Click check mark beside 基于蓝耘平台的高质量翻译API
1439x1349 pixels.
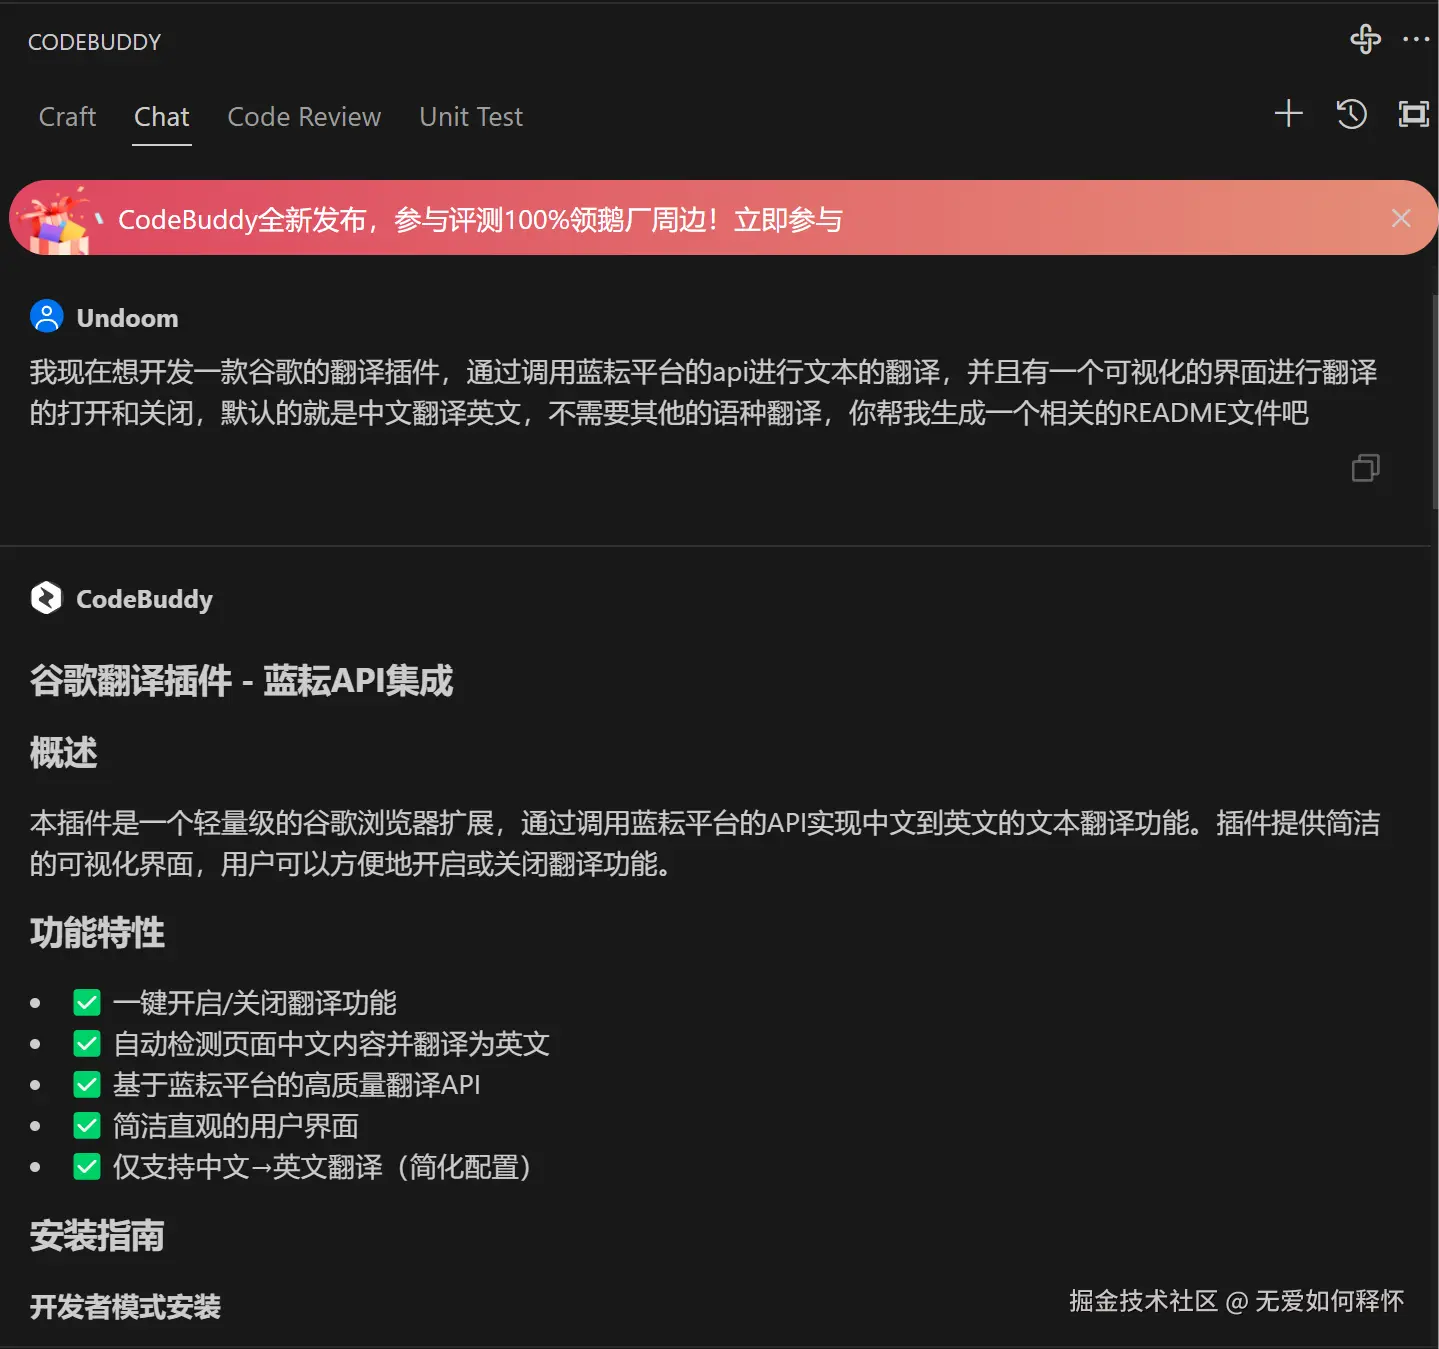[87, 1084]
